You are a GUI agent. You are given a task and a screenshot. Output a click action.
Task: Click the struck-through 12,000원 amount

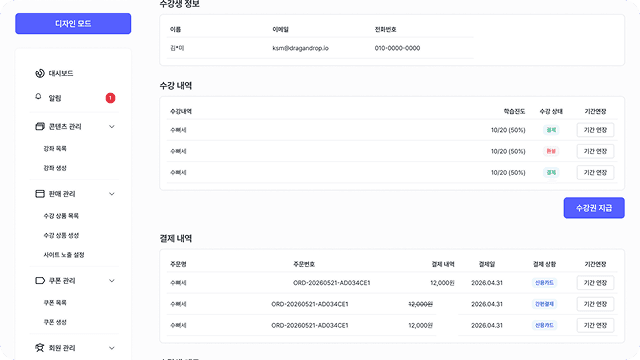point(420,304)
